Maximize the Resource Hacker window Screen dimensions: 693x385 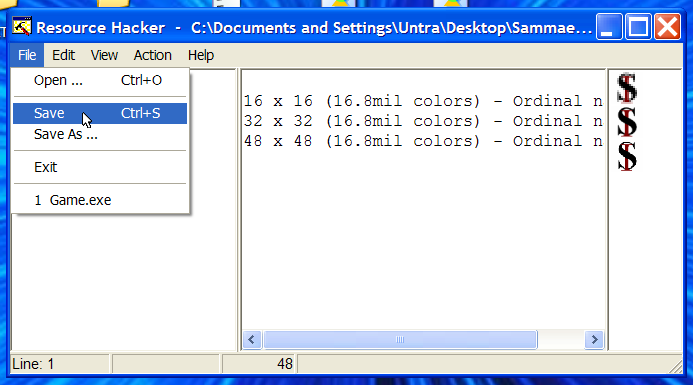[x=638, y=27]
